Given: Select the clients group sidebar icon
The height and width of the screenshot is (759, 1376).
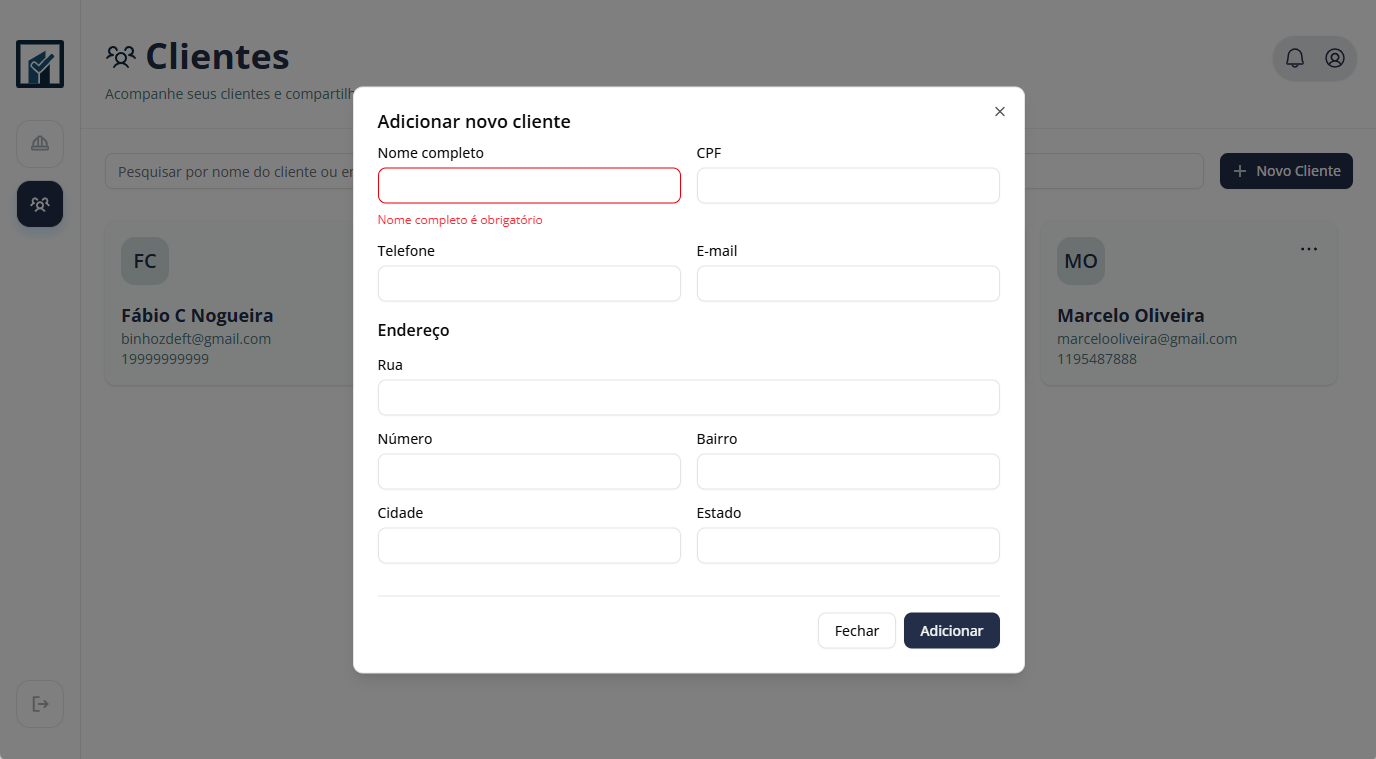Looking at the screenshot, I should 40,204.
